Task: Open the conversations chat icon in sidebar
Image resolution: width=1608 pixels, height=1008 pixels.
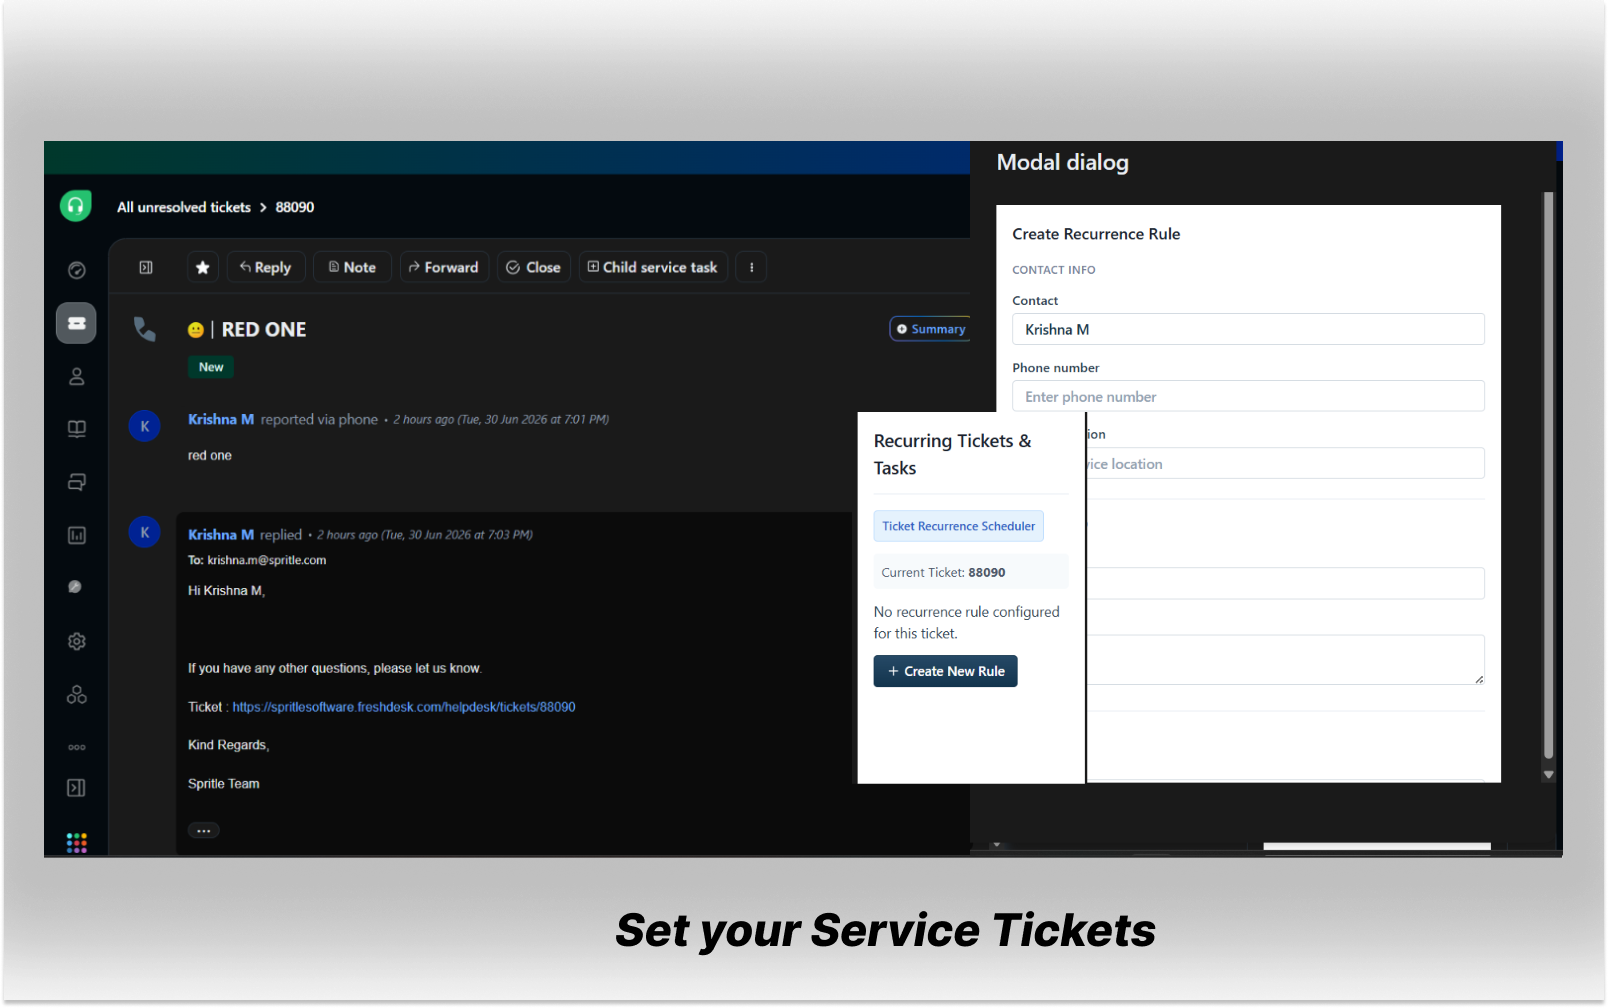Action: (77, 482)
